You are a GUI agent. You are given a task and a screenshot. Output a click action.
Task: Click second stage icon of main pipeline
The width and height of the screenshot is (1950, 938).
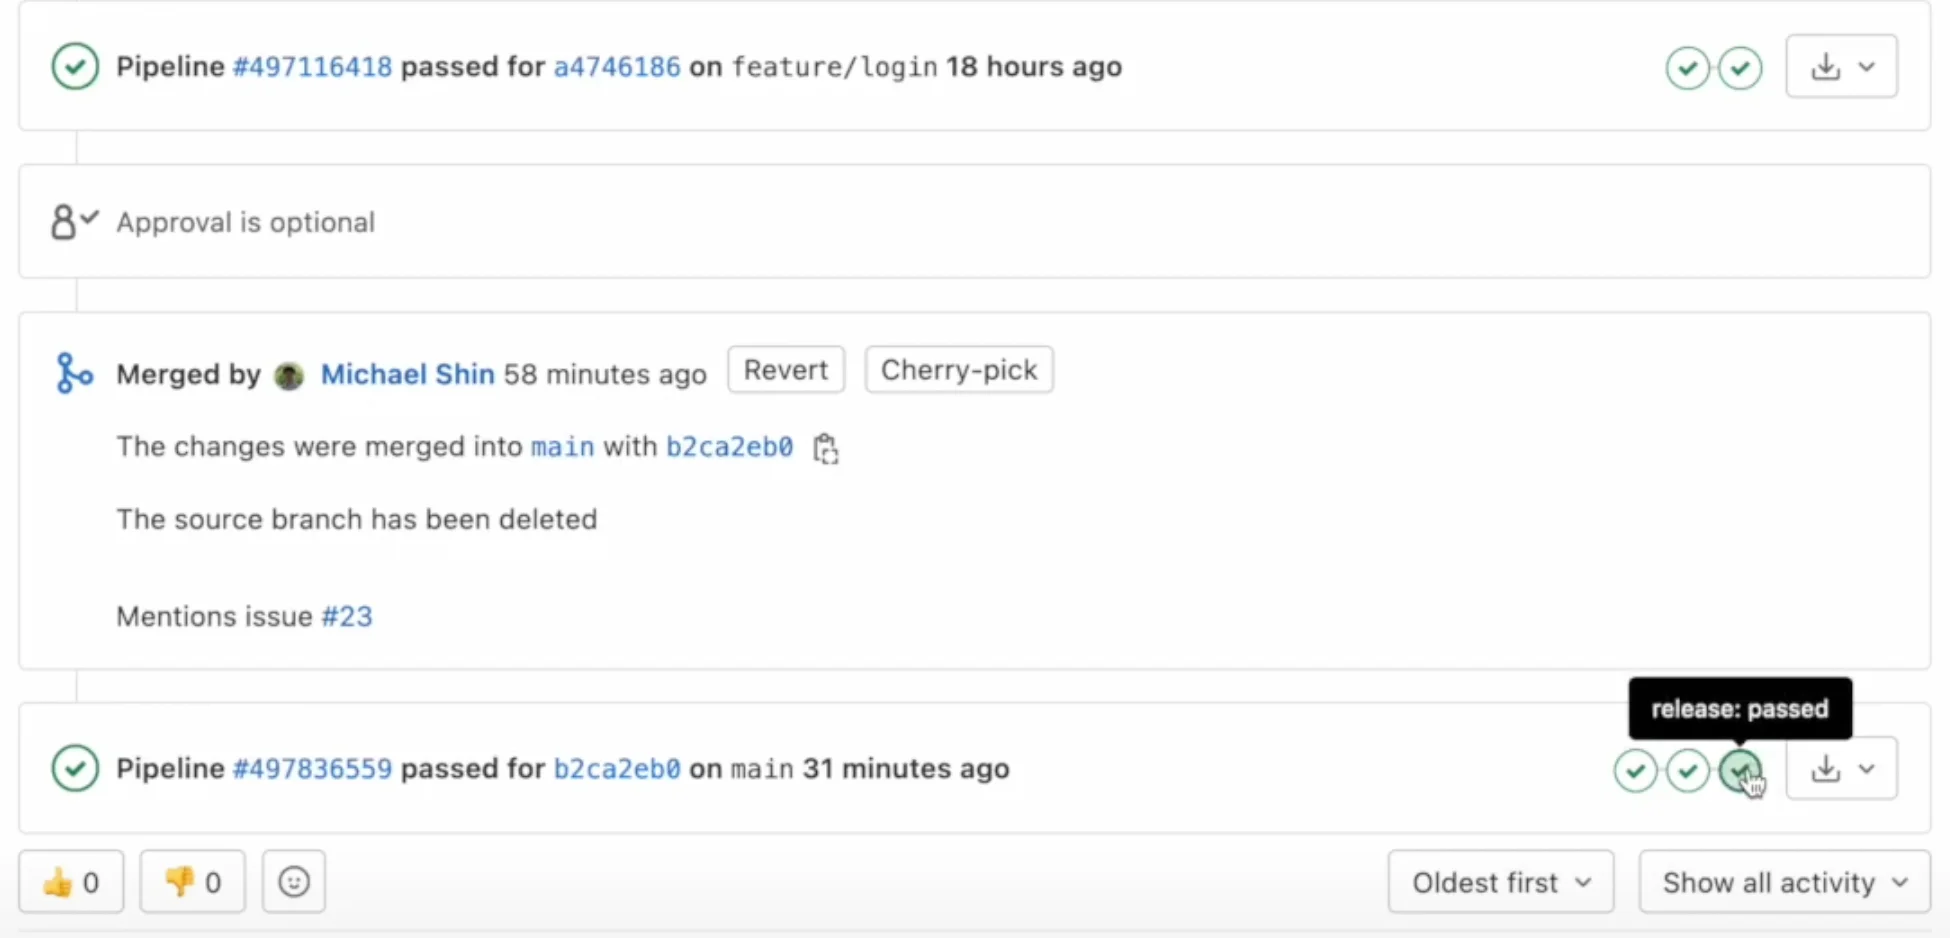tap(1688, 770)
